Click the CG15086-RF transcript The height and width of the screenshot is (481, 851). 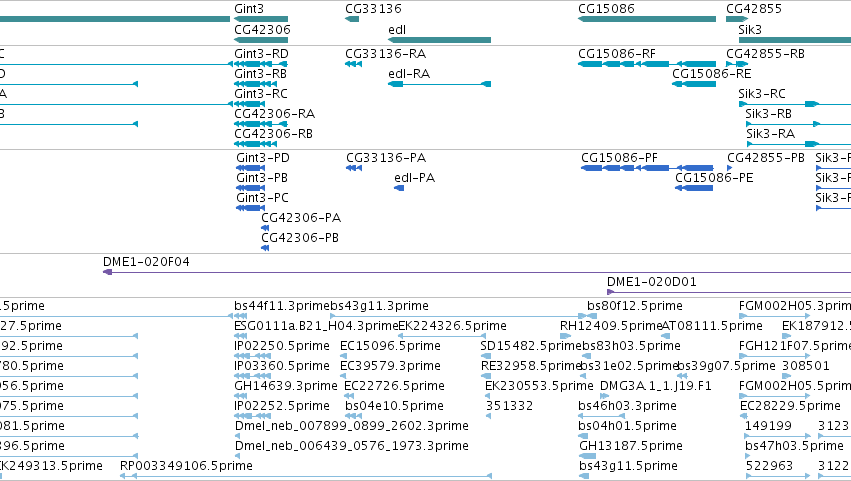coord(647,64)
